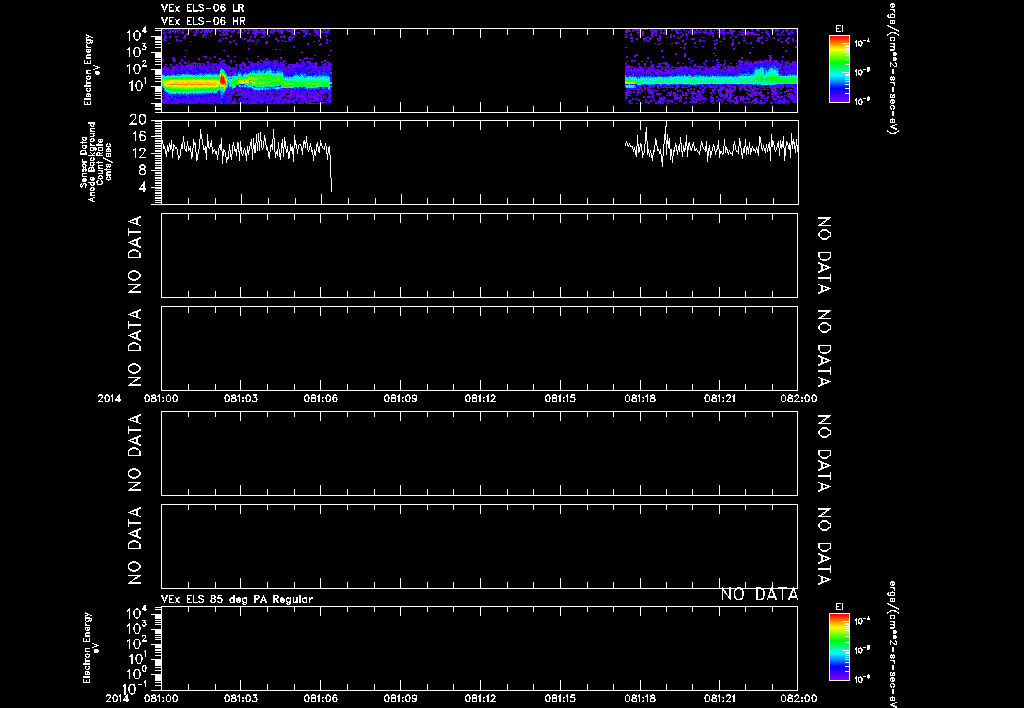
Task: Click the 8 tick label on the count-rate axis
Action: [142, 170]
